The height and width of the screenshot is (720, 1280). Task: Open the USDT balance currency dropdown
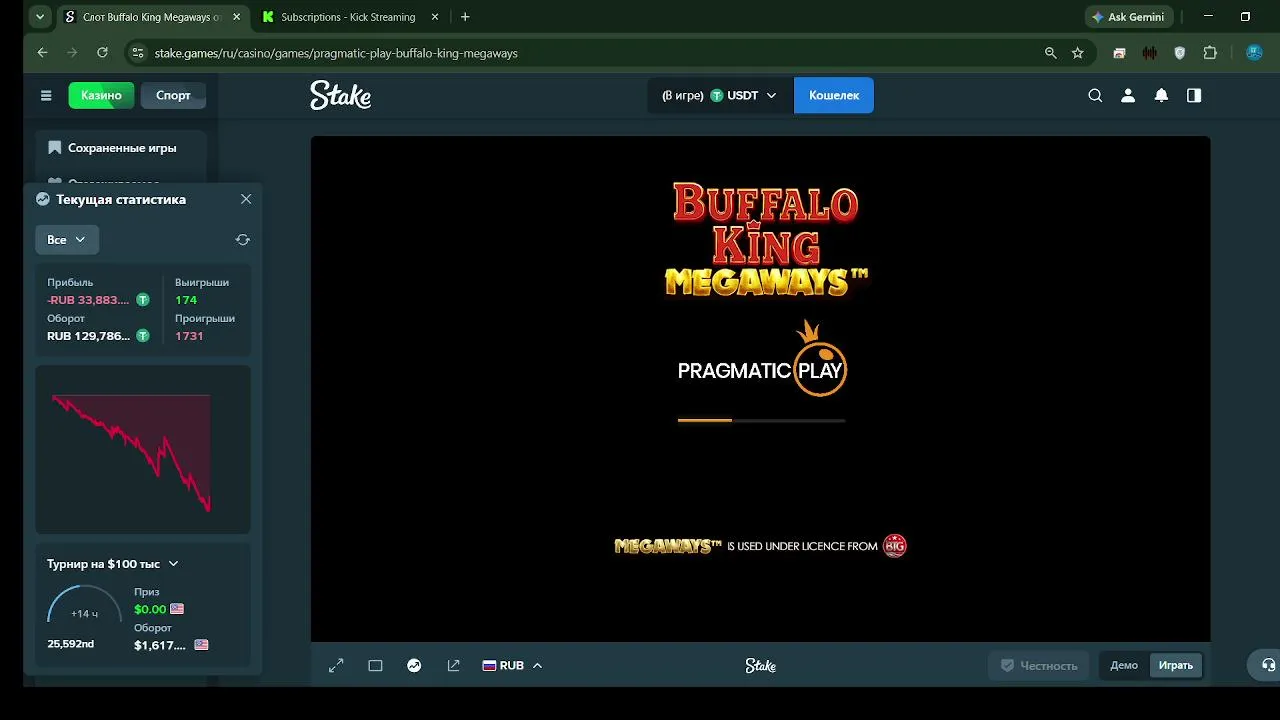[719, 95]
